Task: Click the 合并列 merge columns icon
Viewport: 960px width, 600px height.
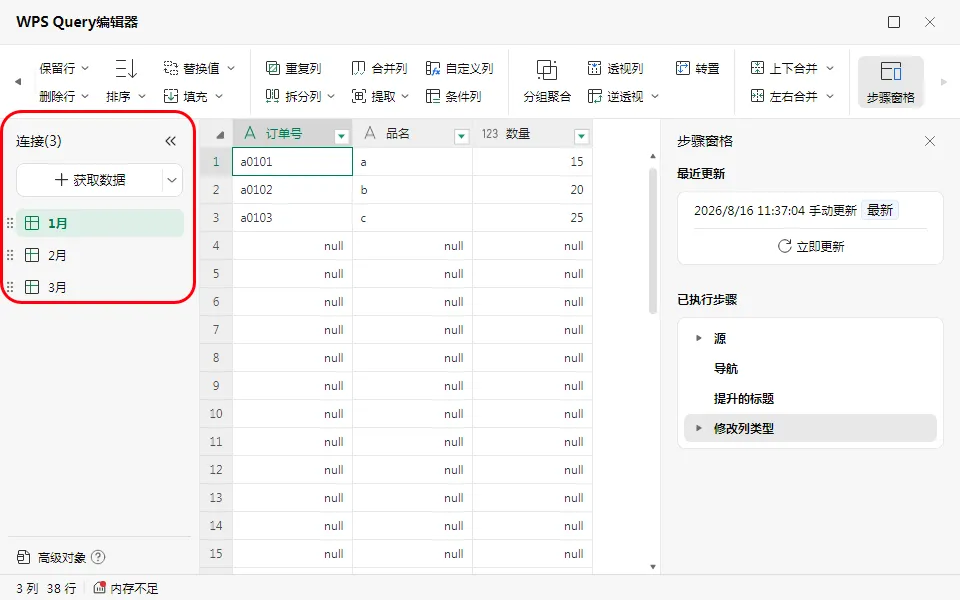Action: 358,68
